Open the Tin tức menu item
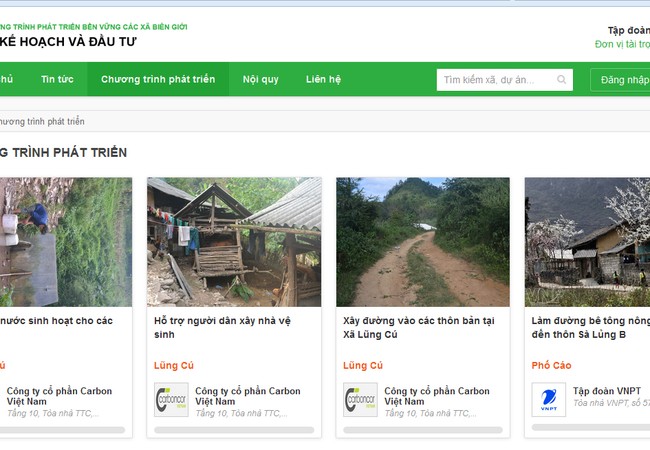This screenshot has height=450, width=650. tap(57, 79)
